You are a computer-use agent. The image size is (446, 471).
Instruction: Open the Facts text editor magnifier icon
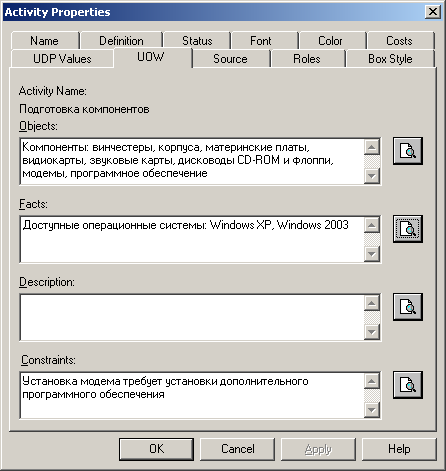click(408, 229)
